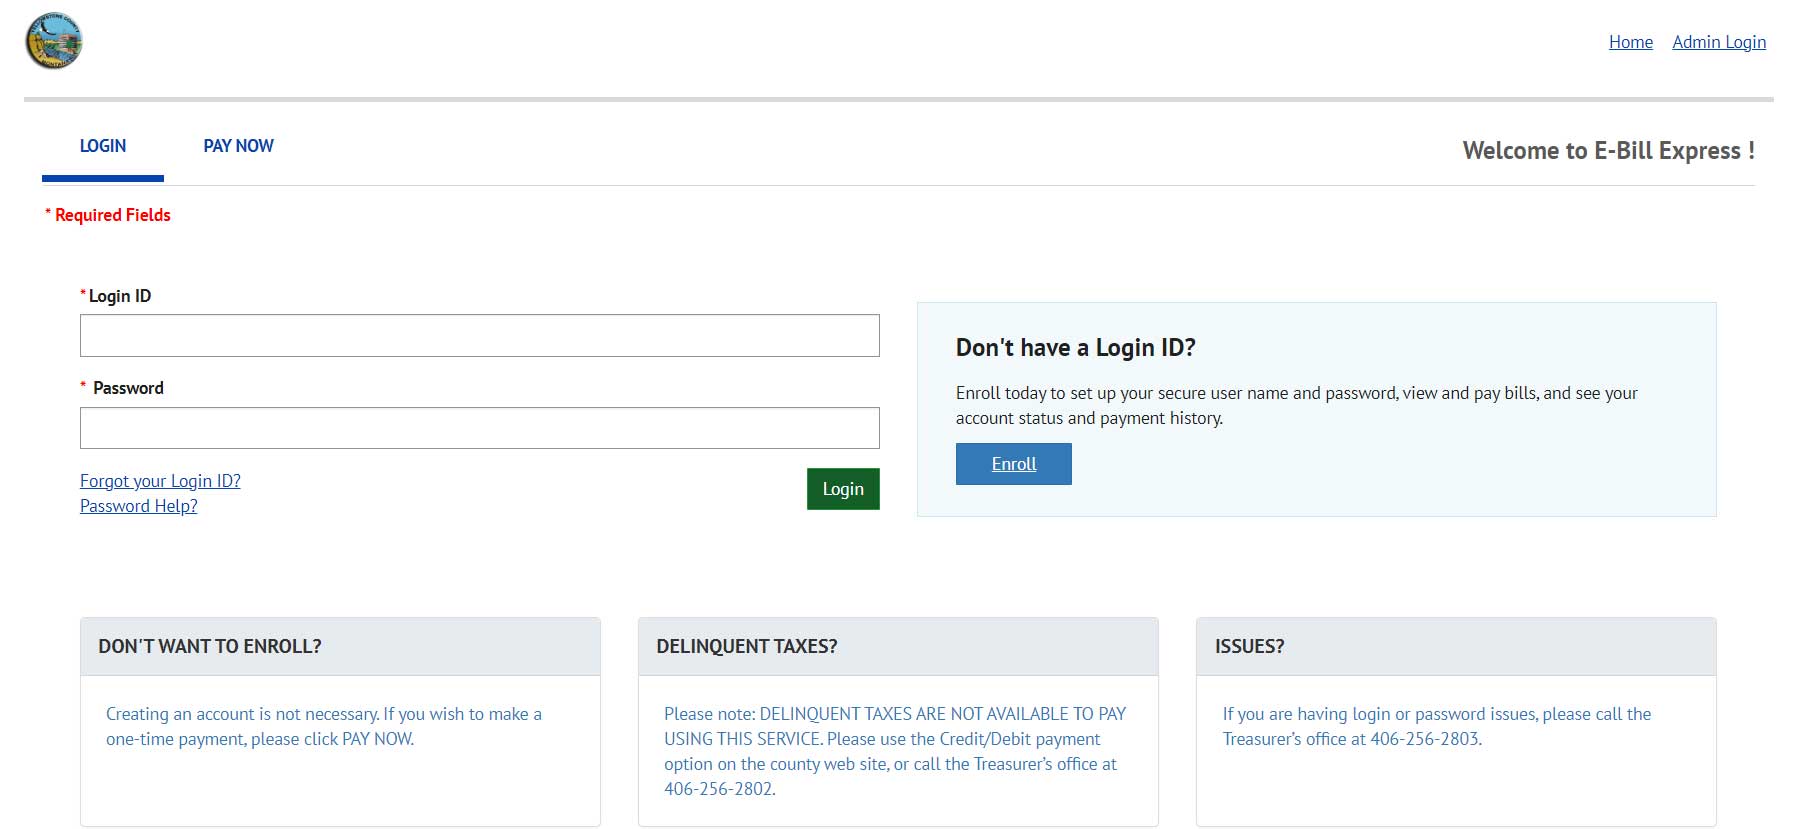Click the 'DON'T WANT TO ENROLL?' panel header
The height and width of the screenshot is (829, 1798).
pos(210,646)
